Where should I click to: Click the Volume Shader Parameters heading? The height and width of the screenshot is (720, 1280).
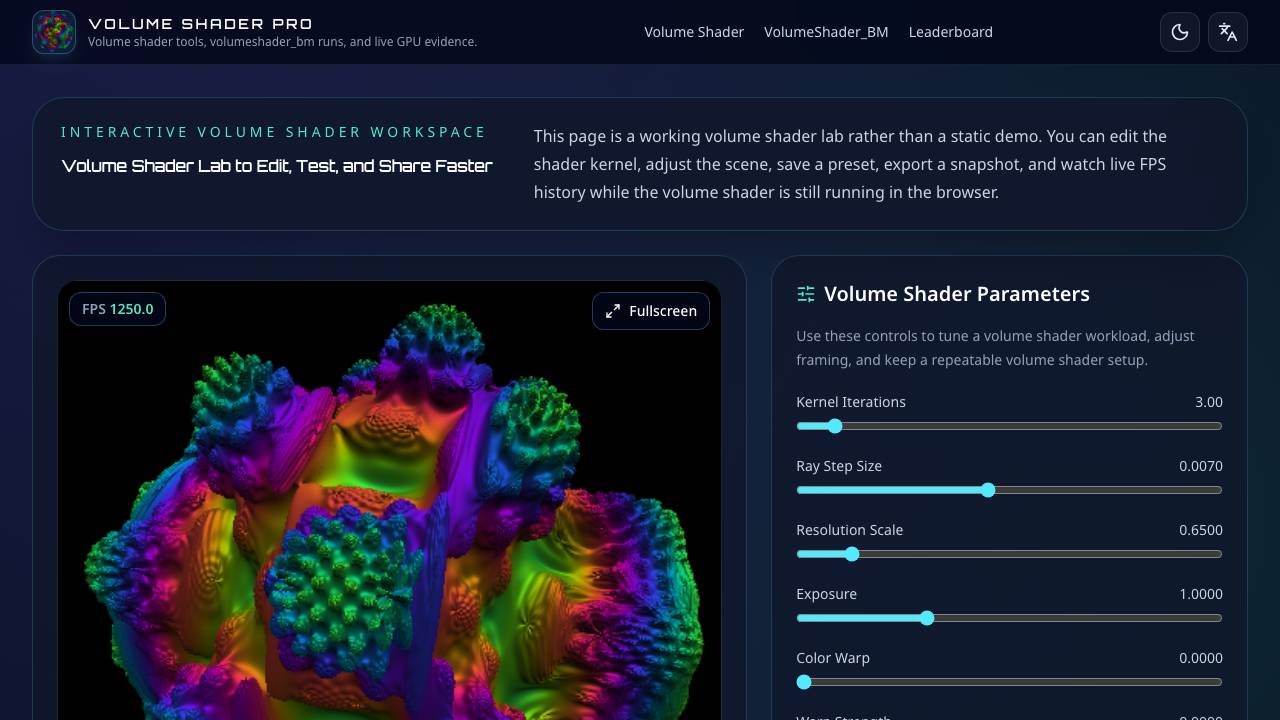(957, 294)
